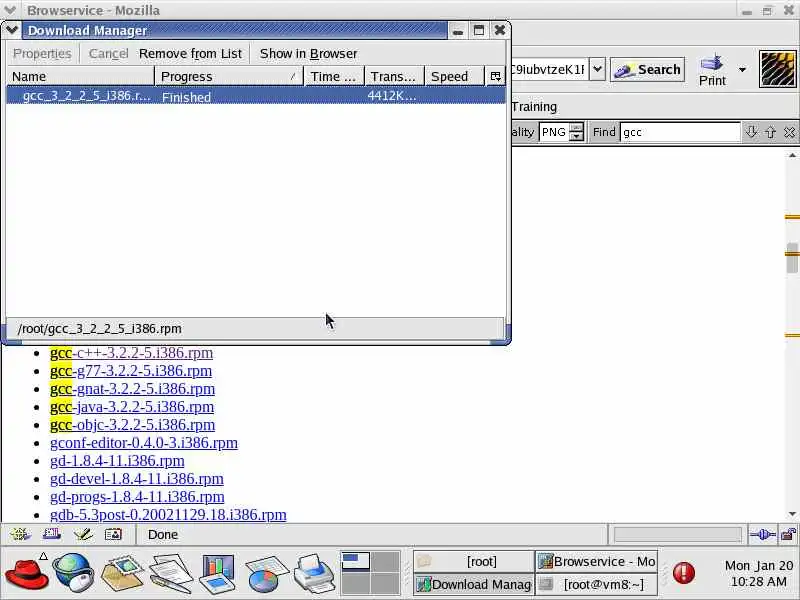The image size is (800, 600).
Task: Open gd-devel-1.8.4-11.i386.rpm link
Action: tap(137, 479)
